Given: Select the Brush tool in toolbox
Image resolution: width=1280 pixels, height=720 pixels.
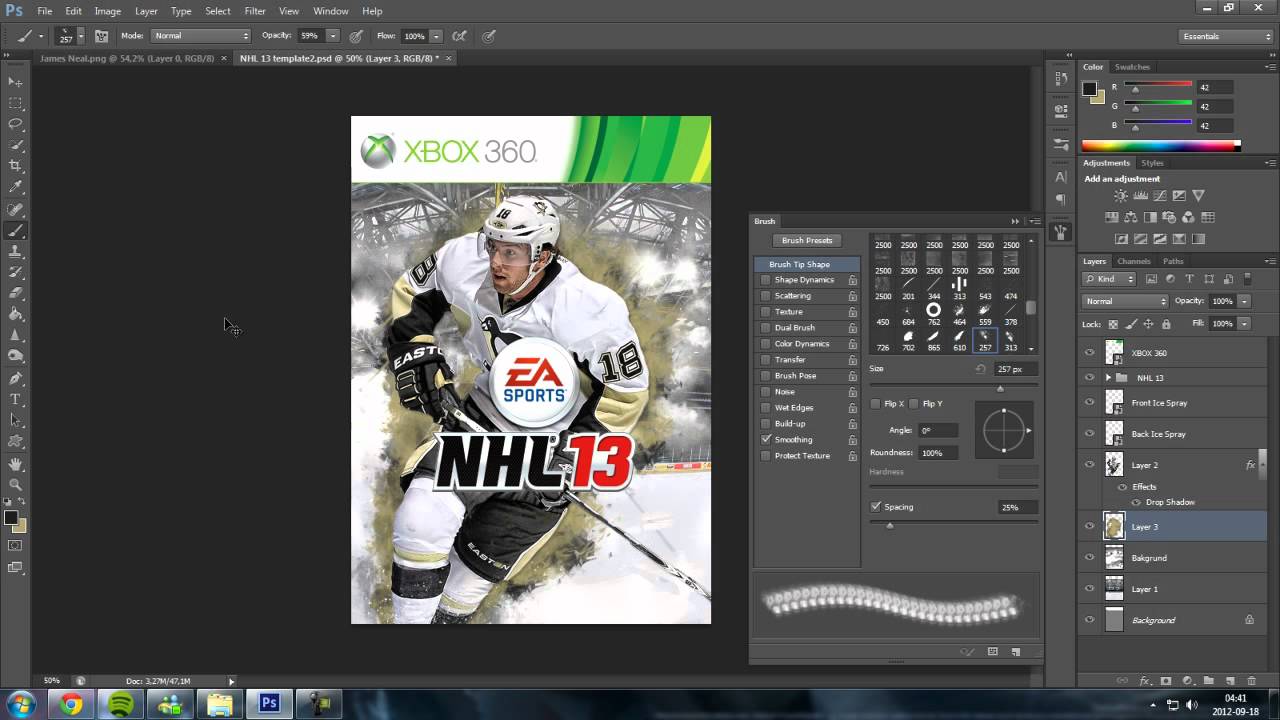Looking at the screenshot, I should point(15,230).
